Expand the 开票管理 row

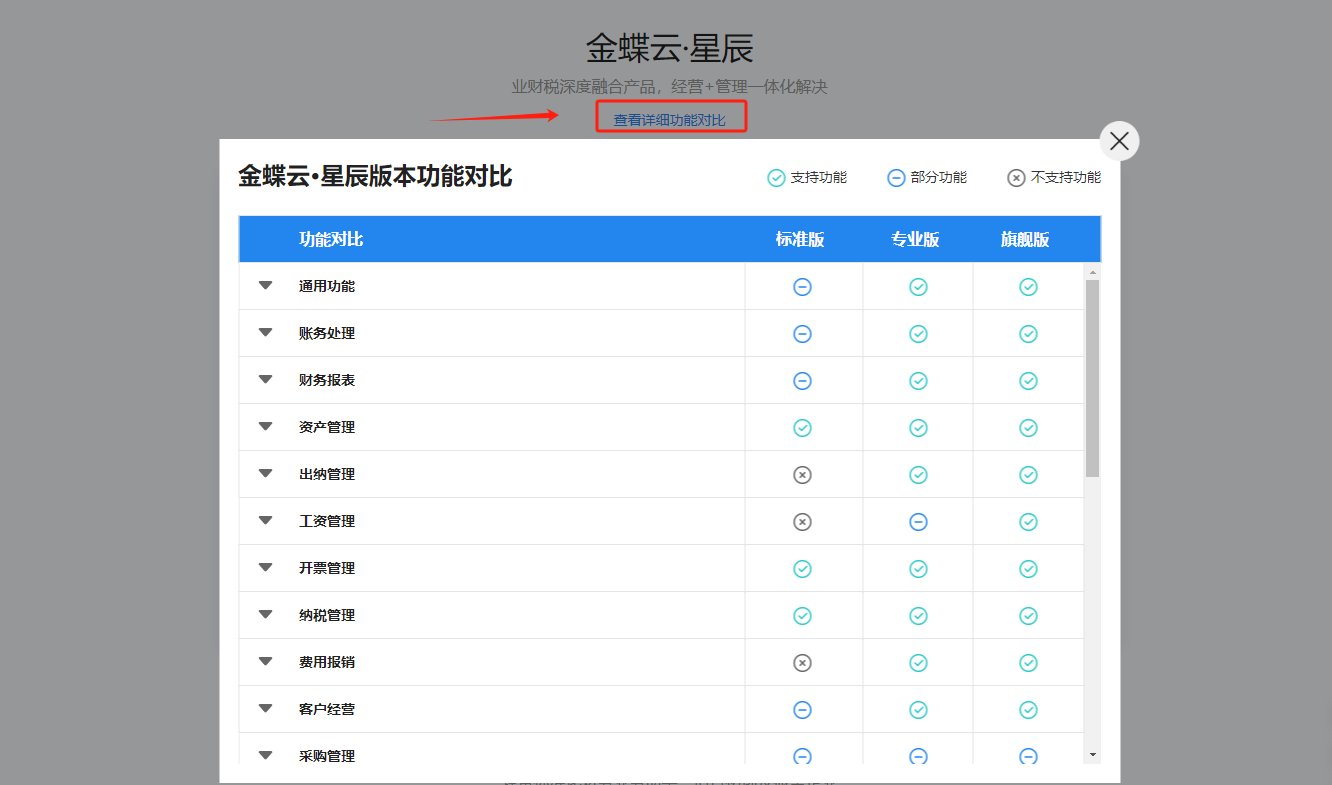[x=265, y=568]
